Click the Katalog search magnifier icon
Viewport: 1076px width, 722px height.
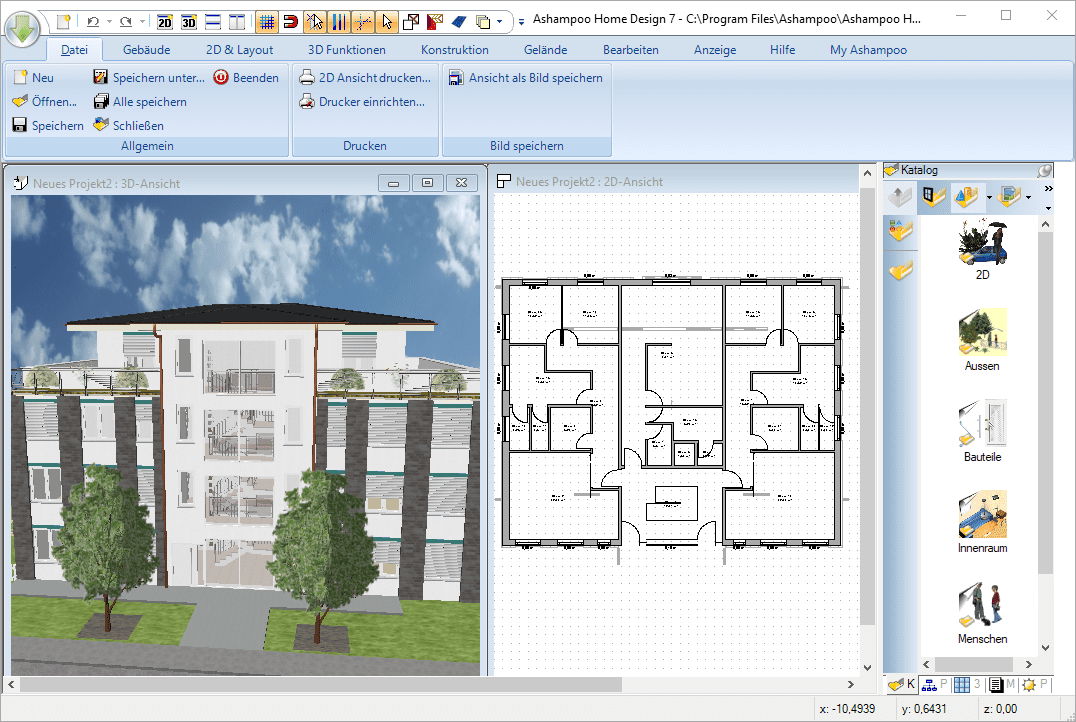[x=1044, y=170]
